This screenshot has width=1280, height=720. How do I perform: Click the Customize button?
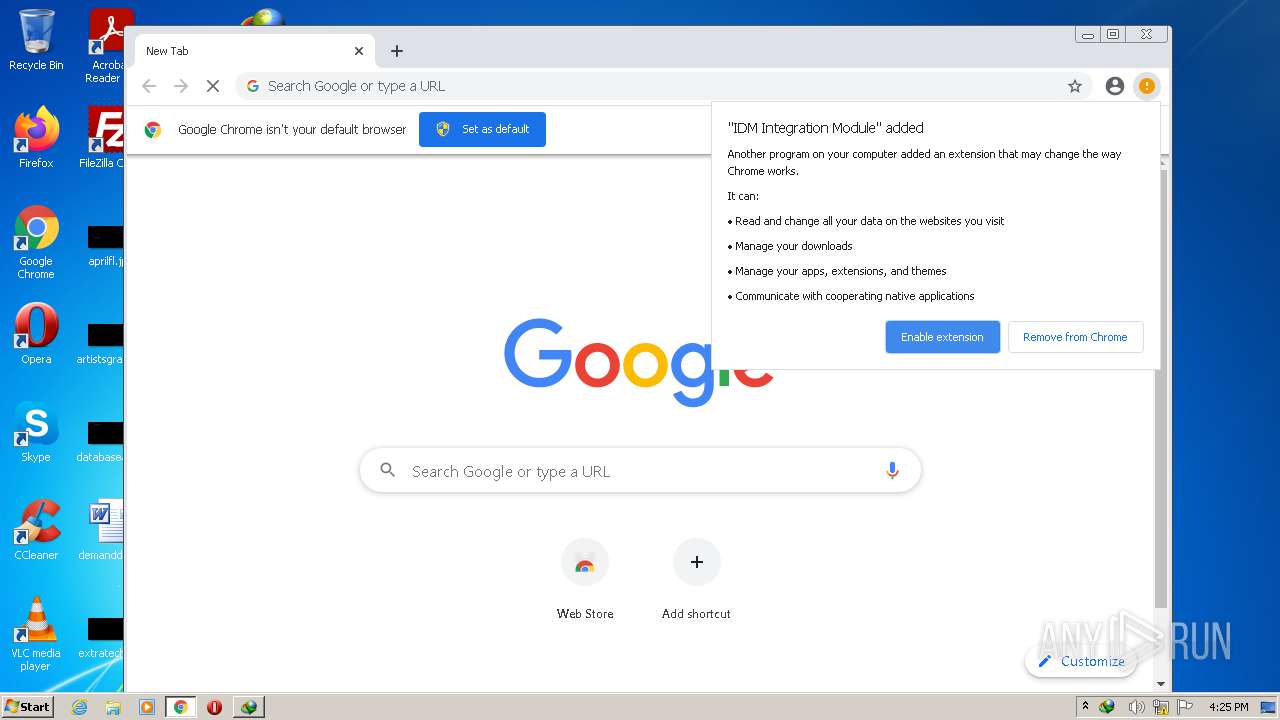click(1081, 661)
